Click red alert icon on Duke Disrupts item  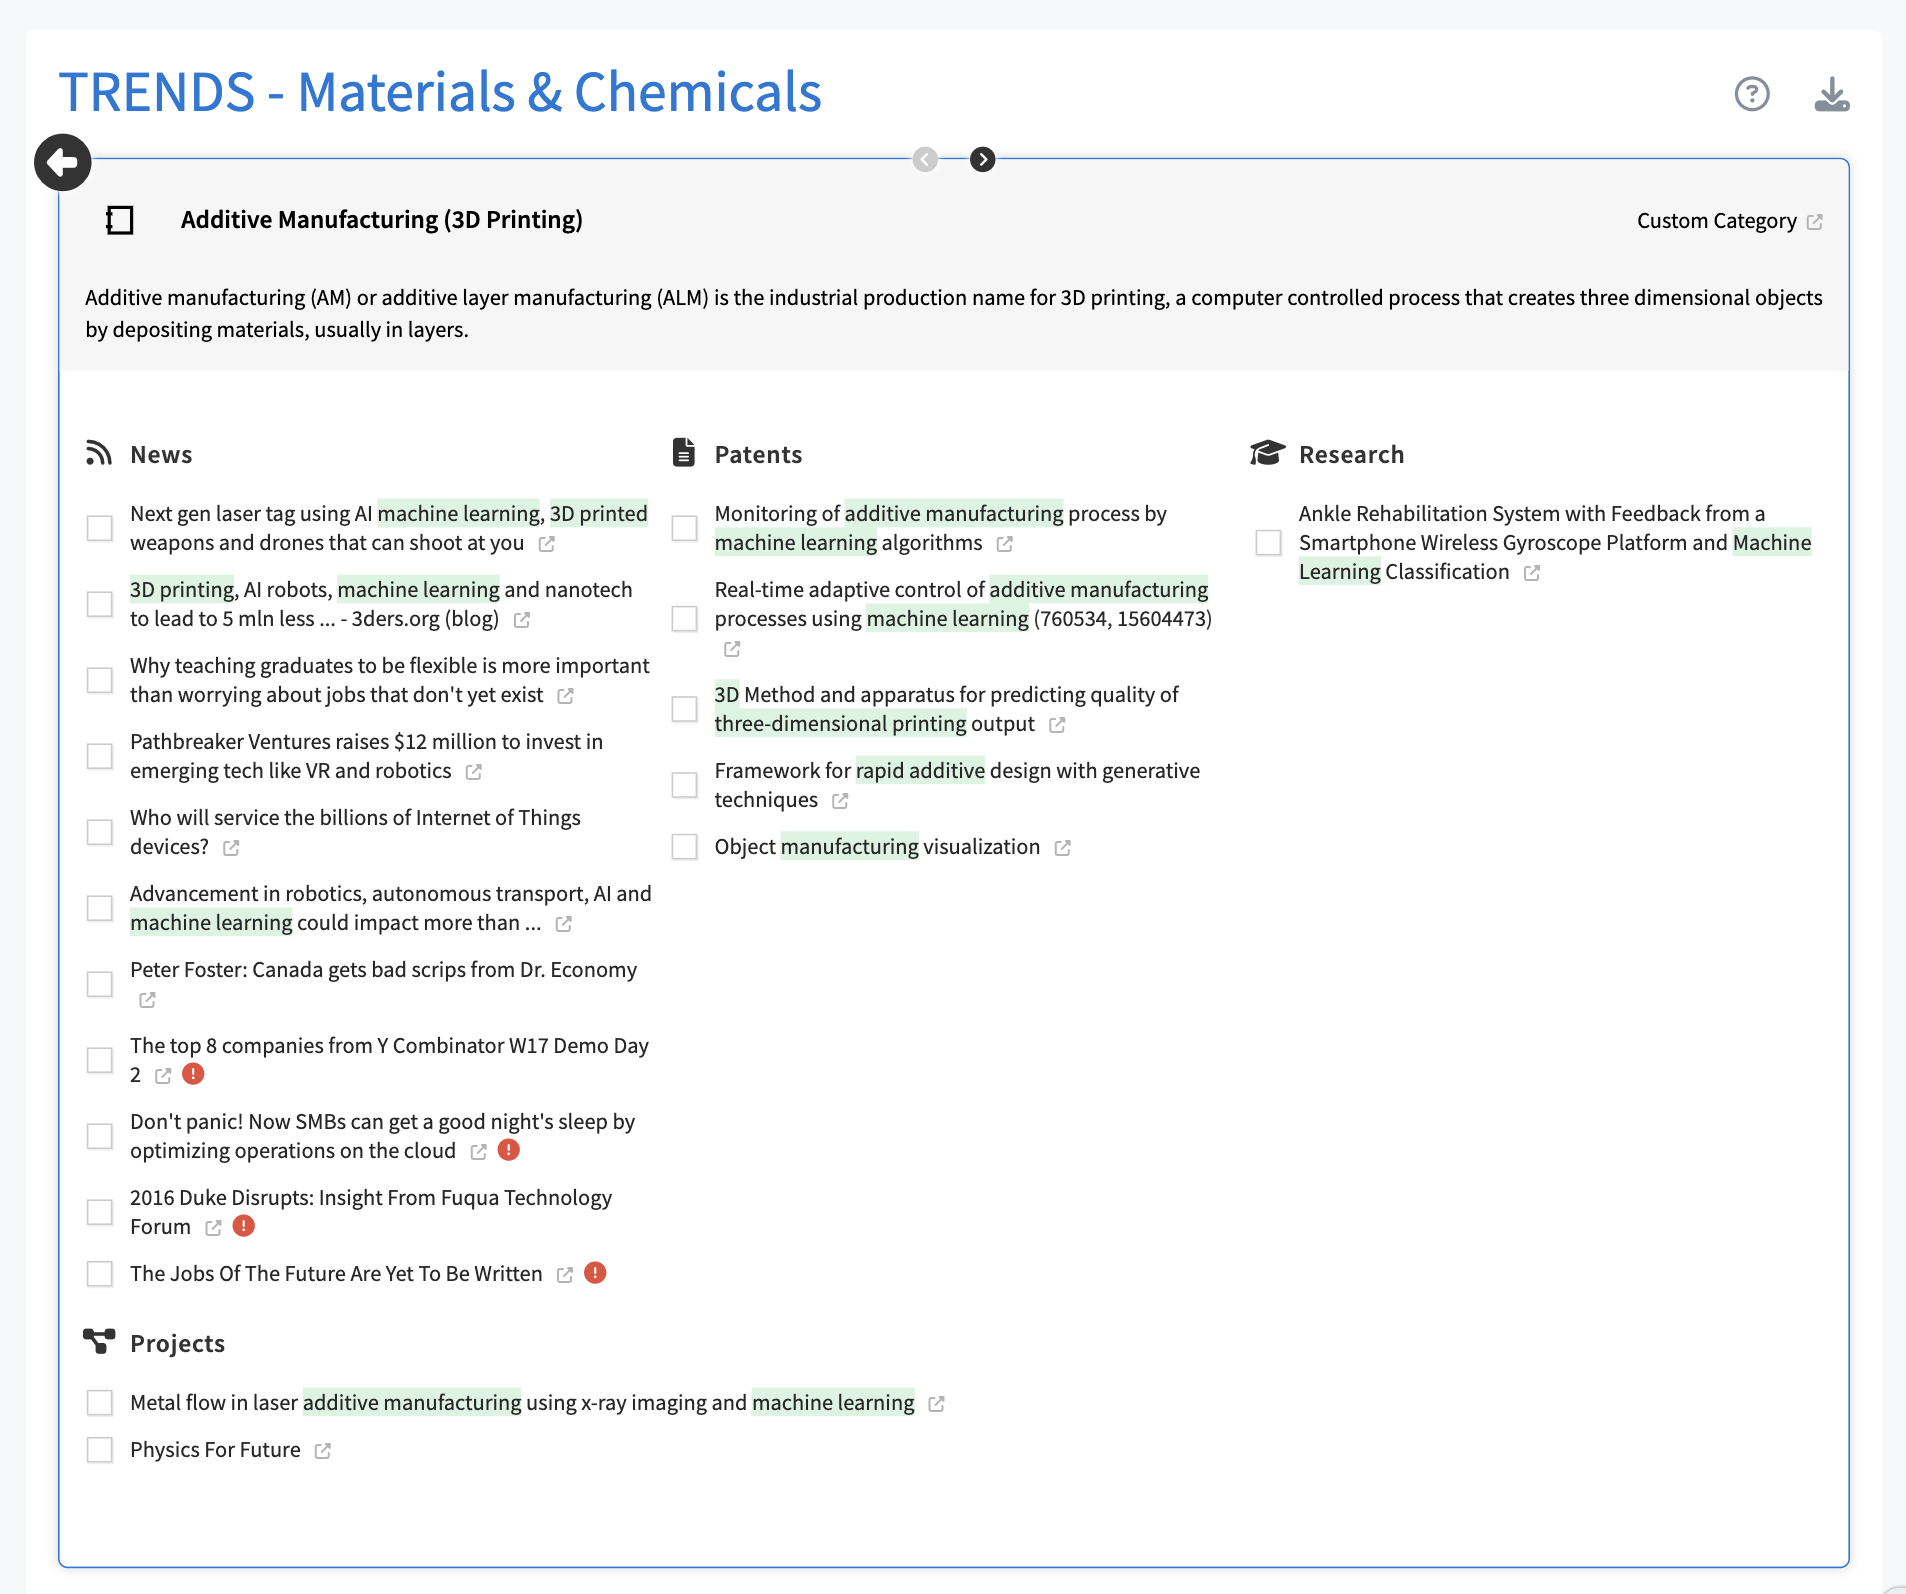[x=244, y=1226]
